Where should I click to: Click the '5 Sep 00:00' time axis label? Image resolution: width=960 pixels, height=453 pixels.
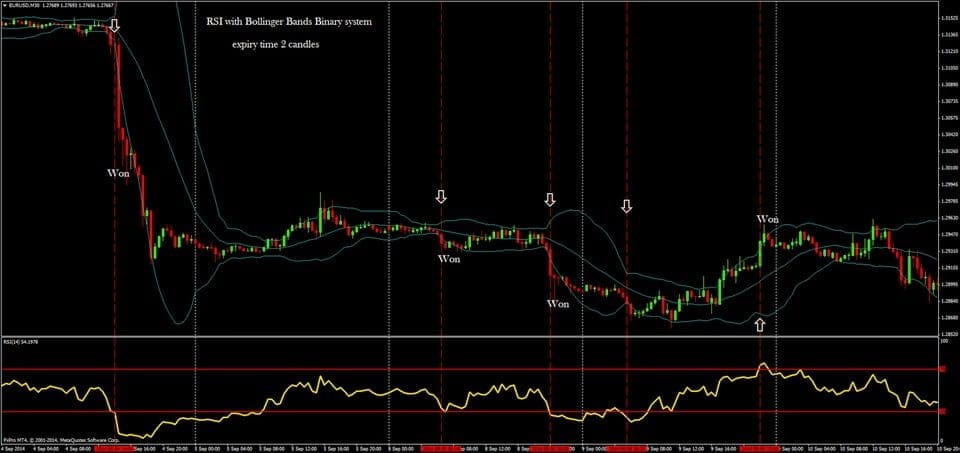(x=208, y=449)
